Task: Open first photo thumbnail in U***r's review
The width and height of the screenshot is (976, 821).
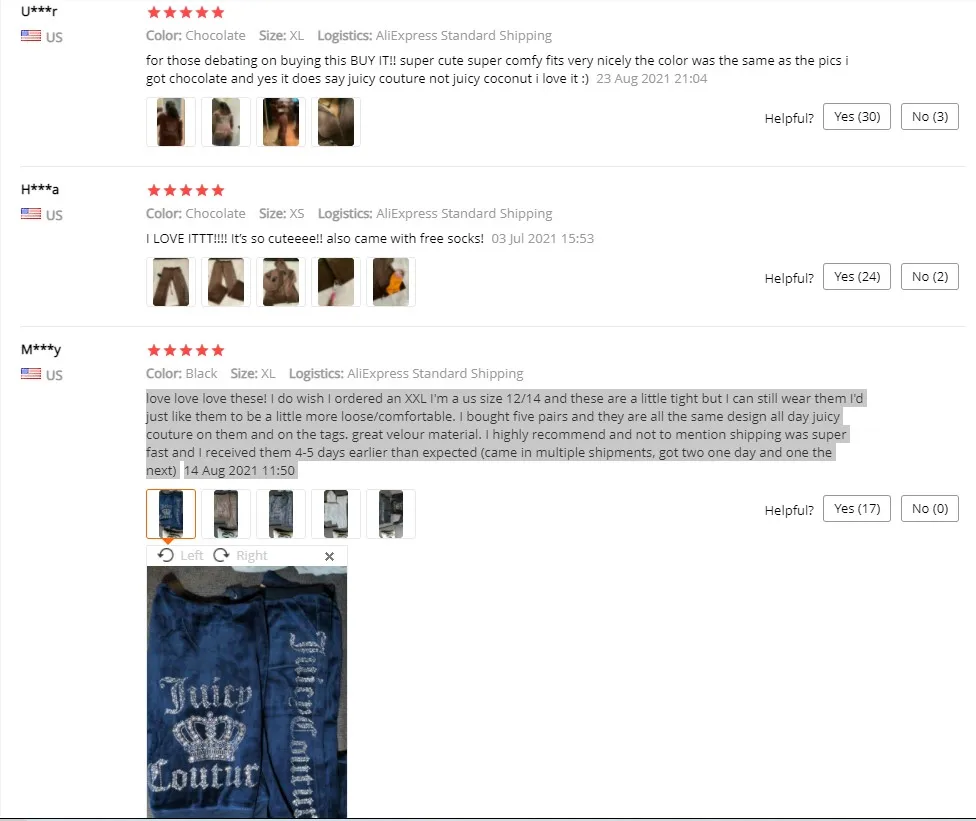Action: (171, 122)
